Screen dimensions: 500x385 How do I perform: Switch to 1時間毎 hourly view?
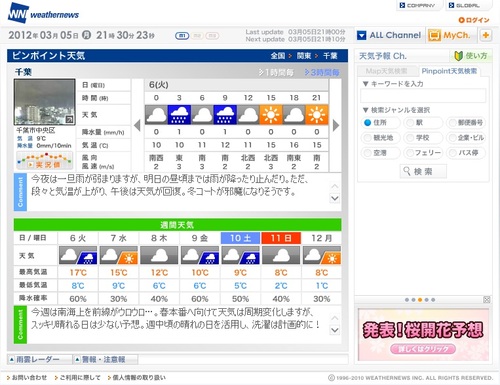pos(276,72)
